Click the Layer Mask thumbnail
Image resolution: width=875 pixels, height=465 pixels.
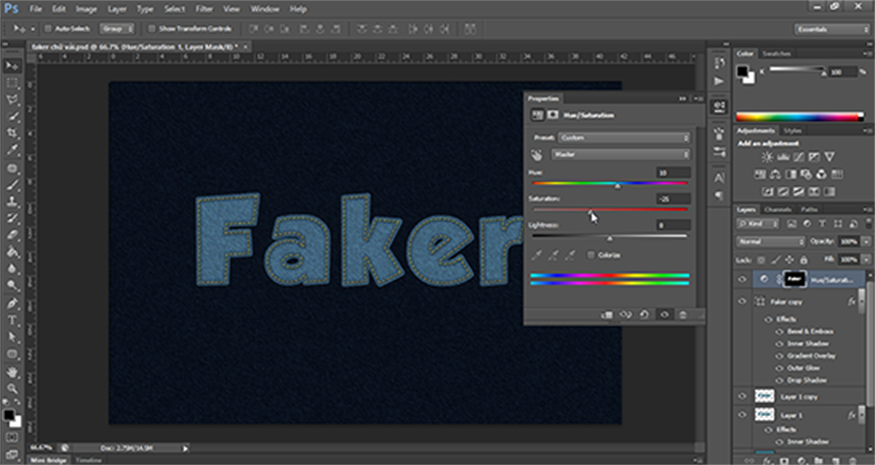[795, 280]
